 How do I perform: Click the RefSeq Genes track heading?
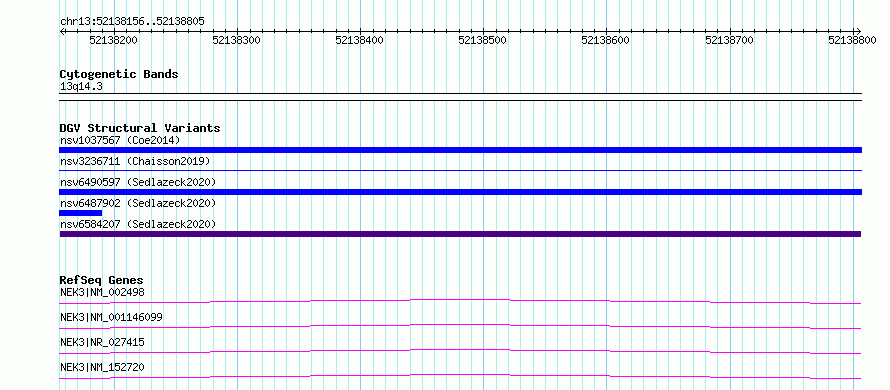point(102,280)
